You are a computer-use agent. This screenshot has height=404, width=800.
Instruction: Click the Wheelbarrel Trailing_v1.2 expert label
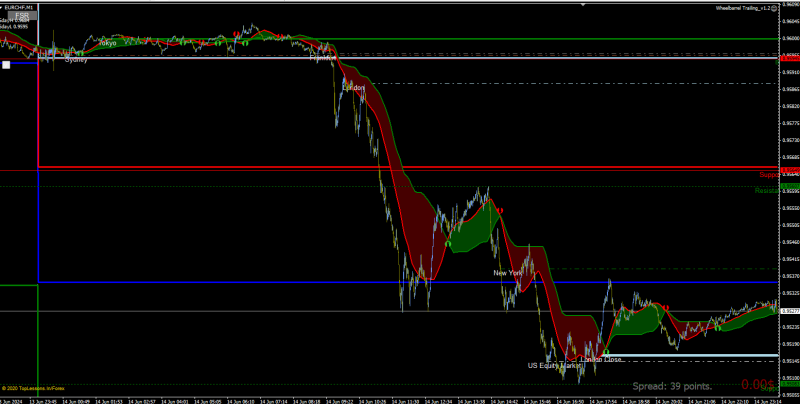[x=742, y=8]
